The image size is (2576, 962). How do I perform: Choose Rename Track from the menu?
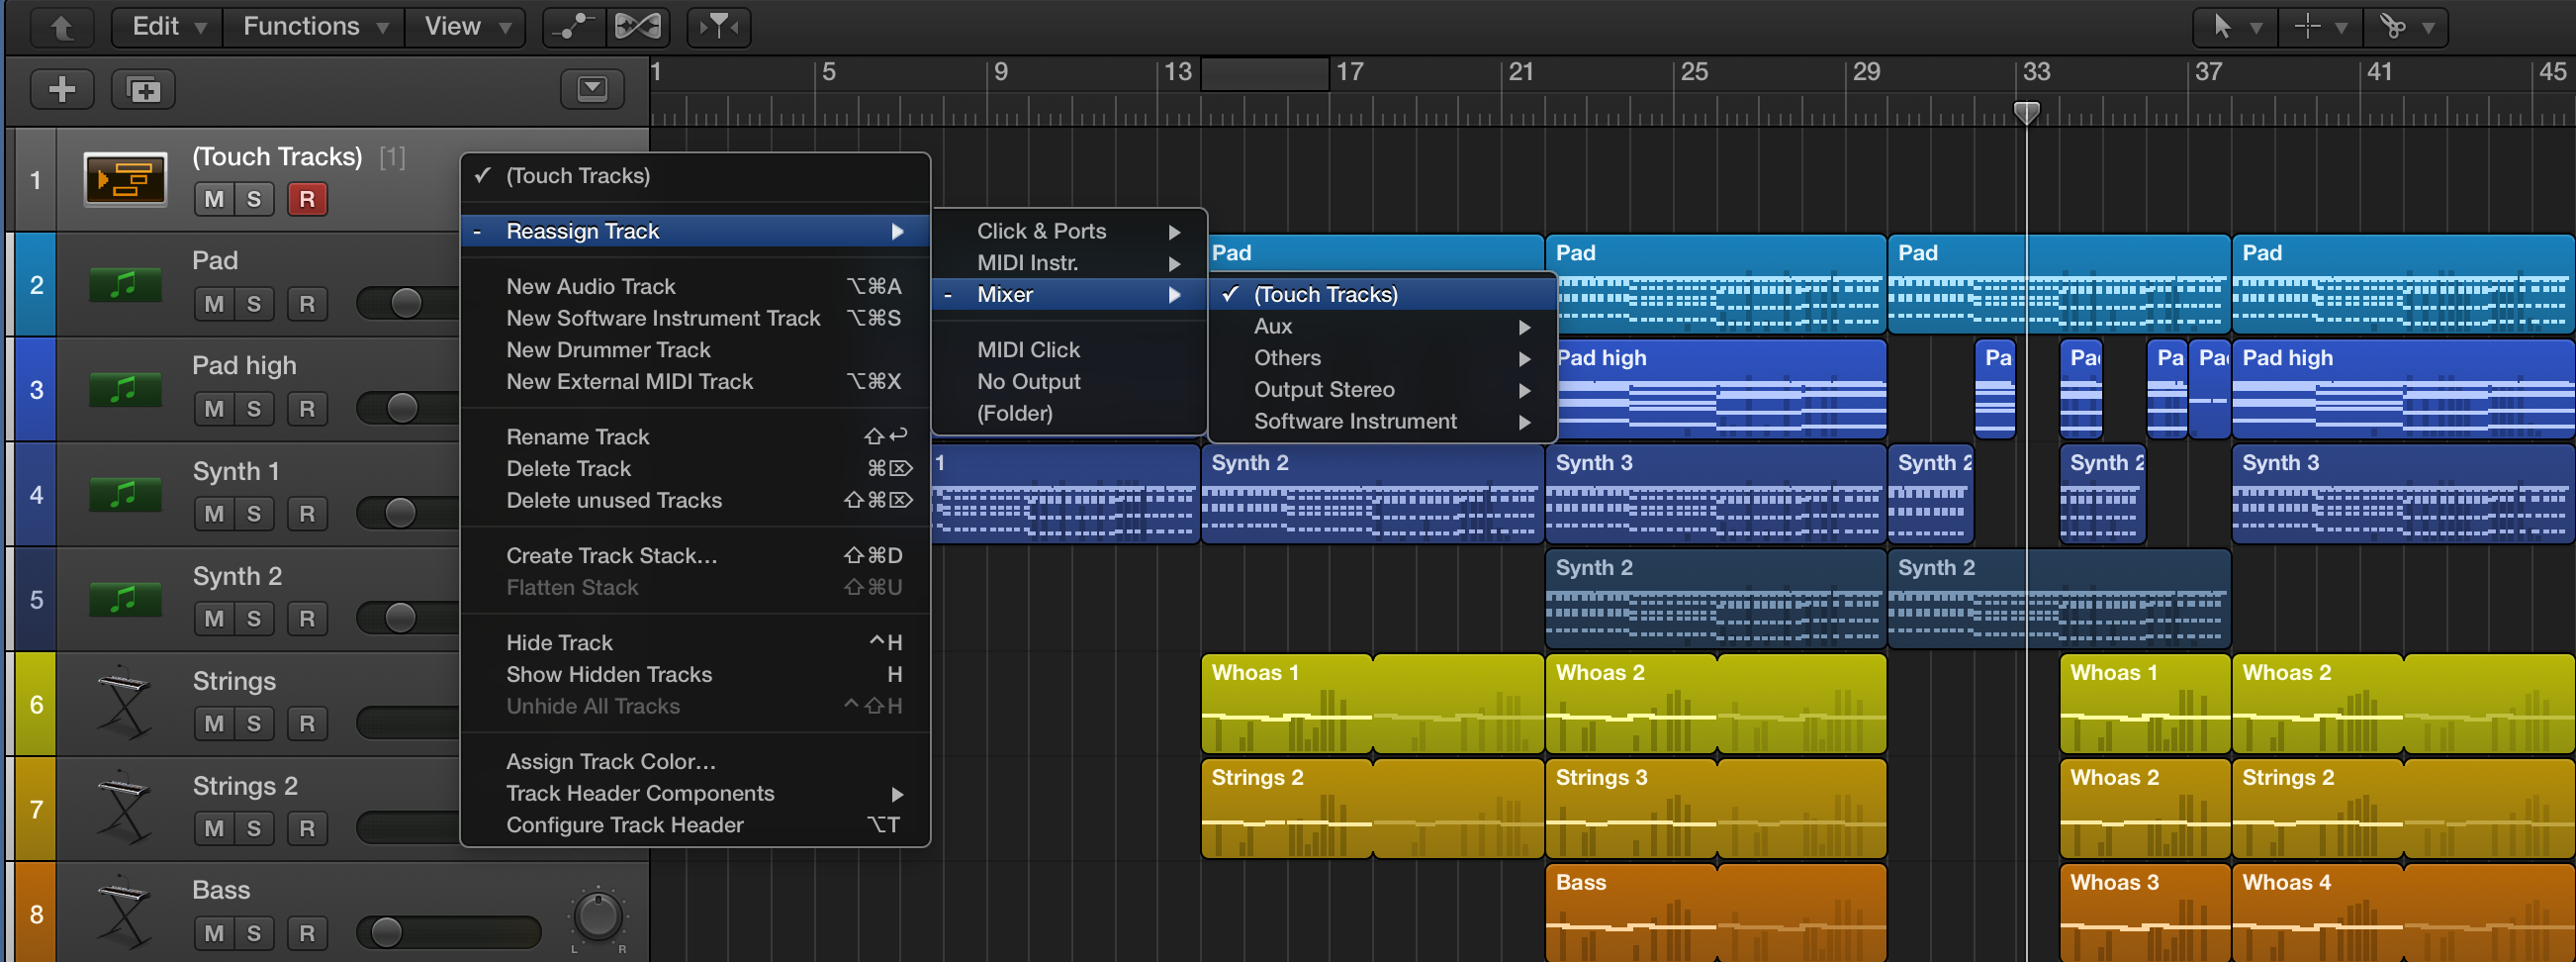pos(578,436)
